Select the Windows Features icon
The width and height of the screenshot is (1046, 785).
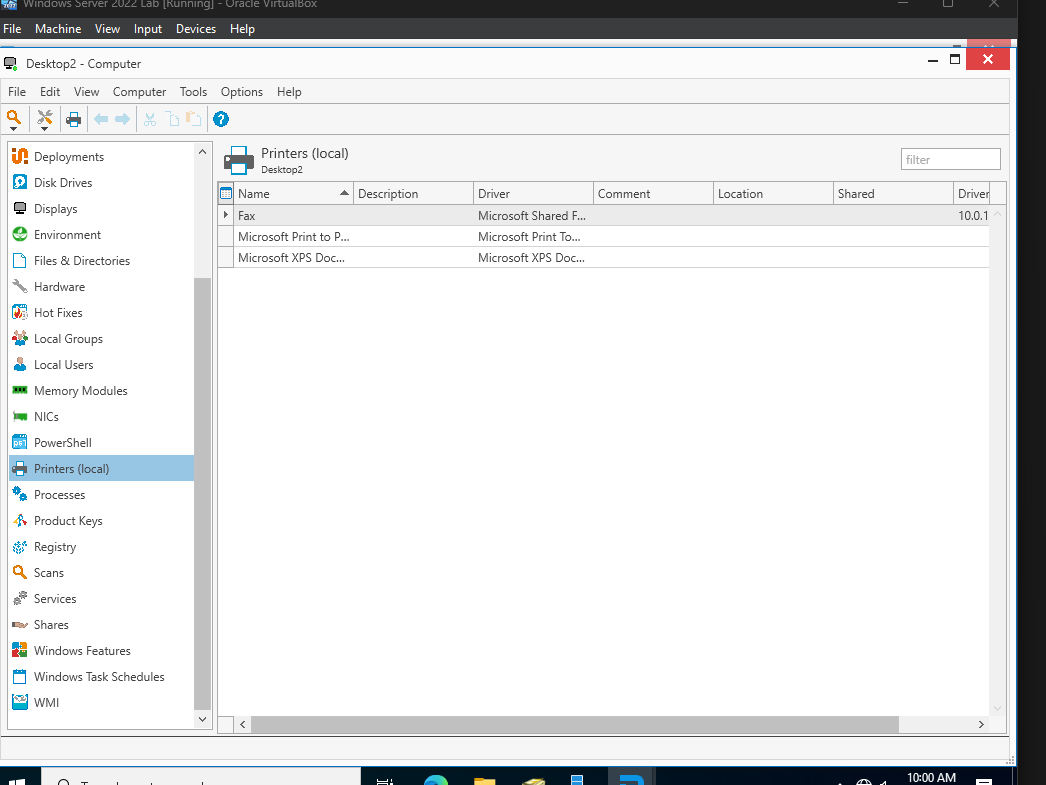tap(20, 650)
